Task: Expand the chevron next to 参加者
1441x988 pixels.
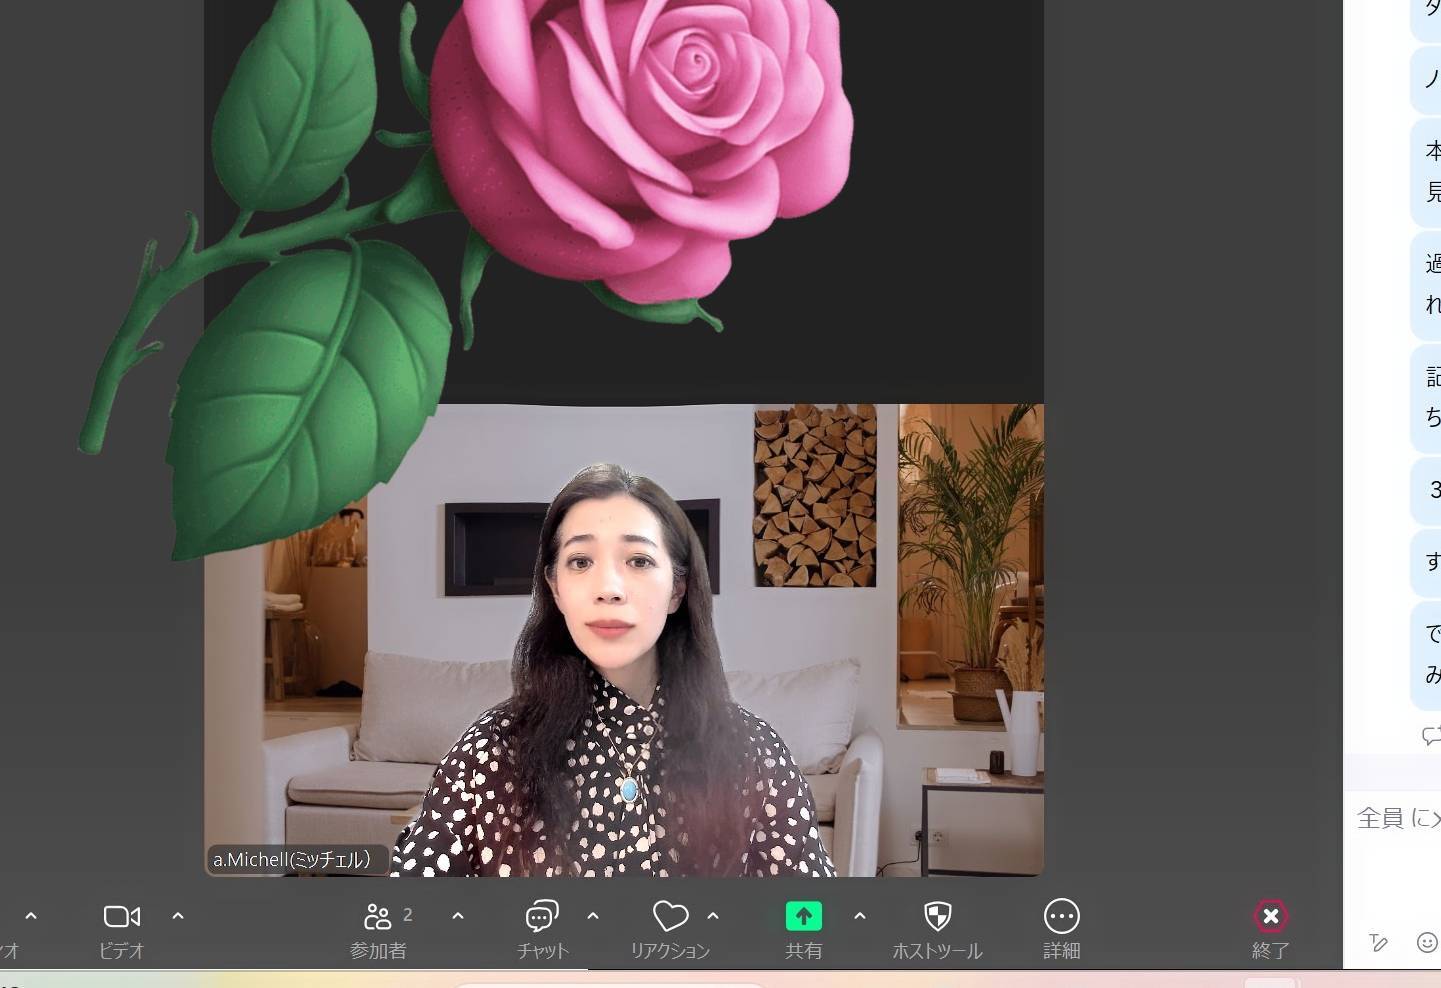Action: pyautogui.click(x=458, y=915)
